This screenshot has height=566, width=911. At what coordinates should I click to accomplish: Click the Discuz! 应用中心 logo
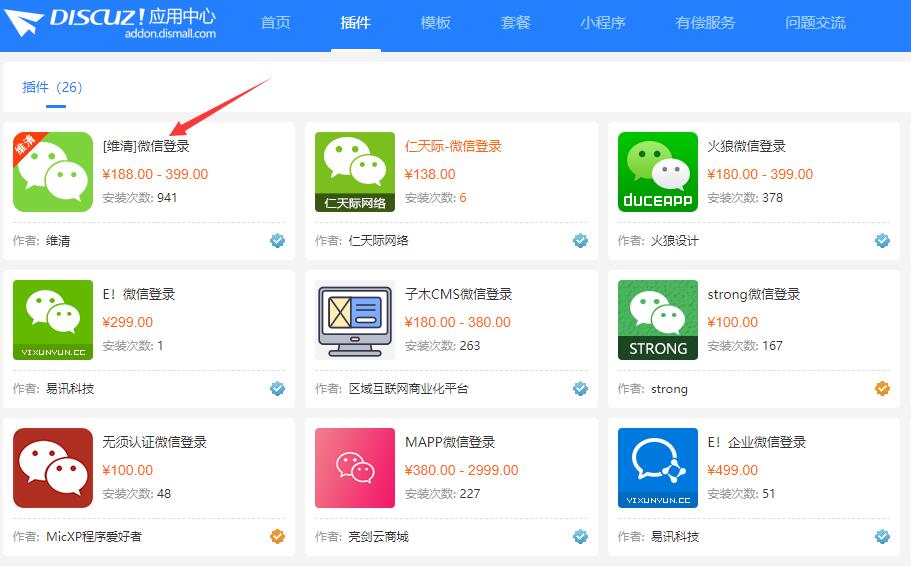coord(110,22)
